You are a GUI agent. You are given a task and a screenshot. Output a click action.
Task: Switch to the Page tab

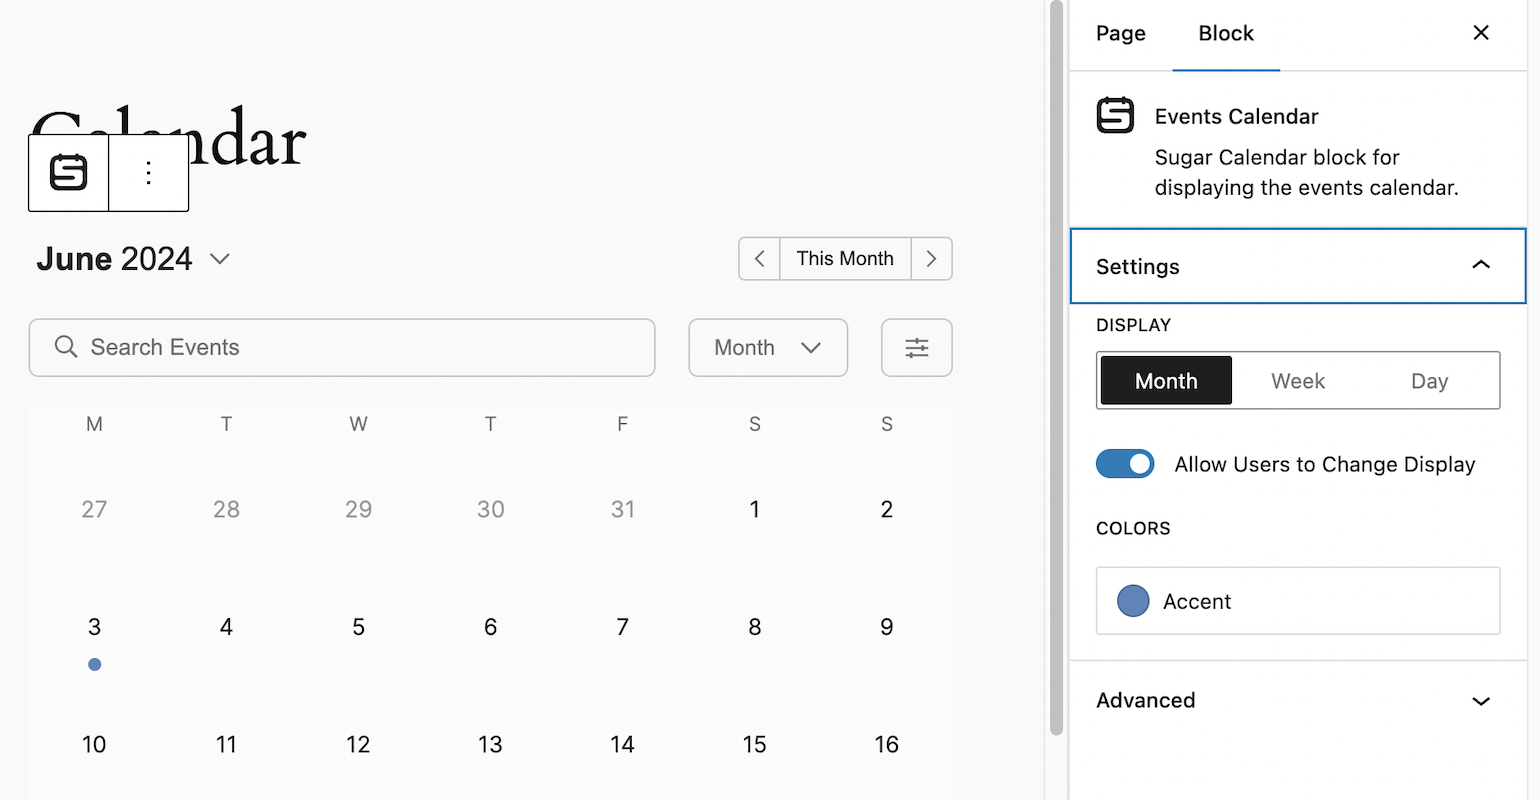point(1120,33)
